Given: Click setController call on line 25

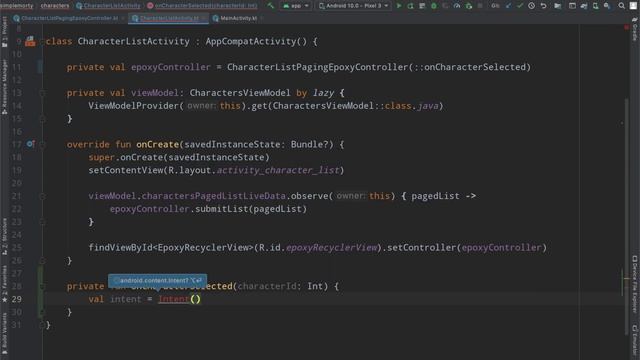Looking at the screenshot, I should click(x=422, y=248).
